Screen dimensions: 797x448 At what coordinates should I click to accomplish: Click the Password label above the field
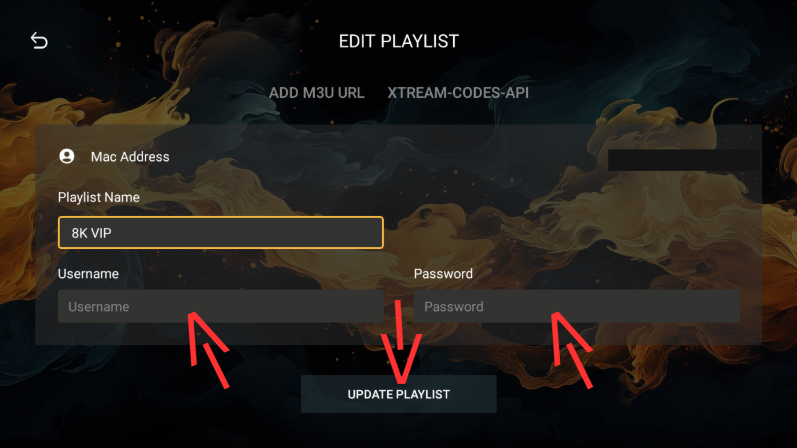[x=443, y=274]
